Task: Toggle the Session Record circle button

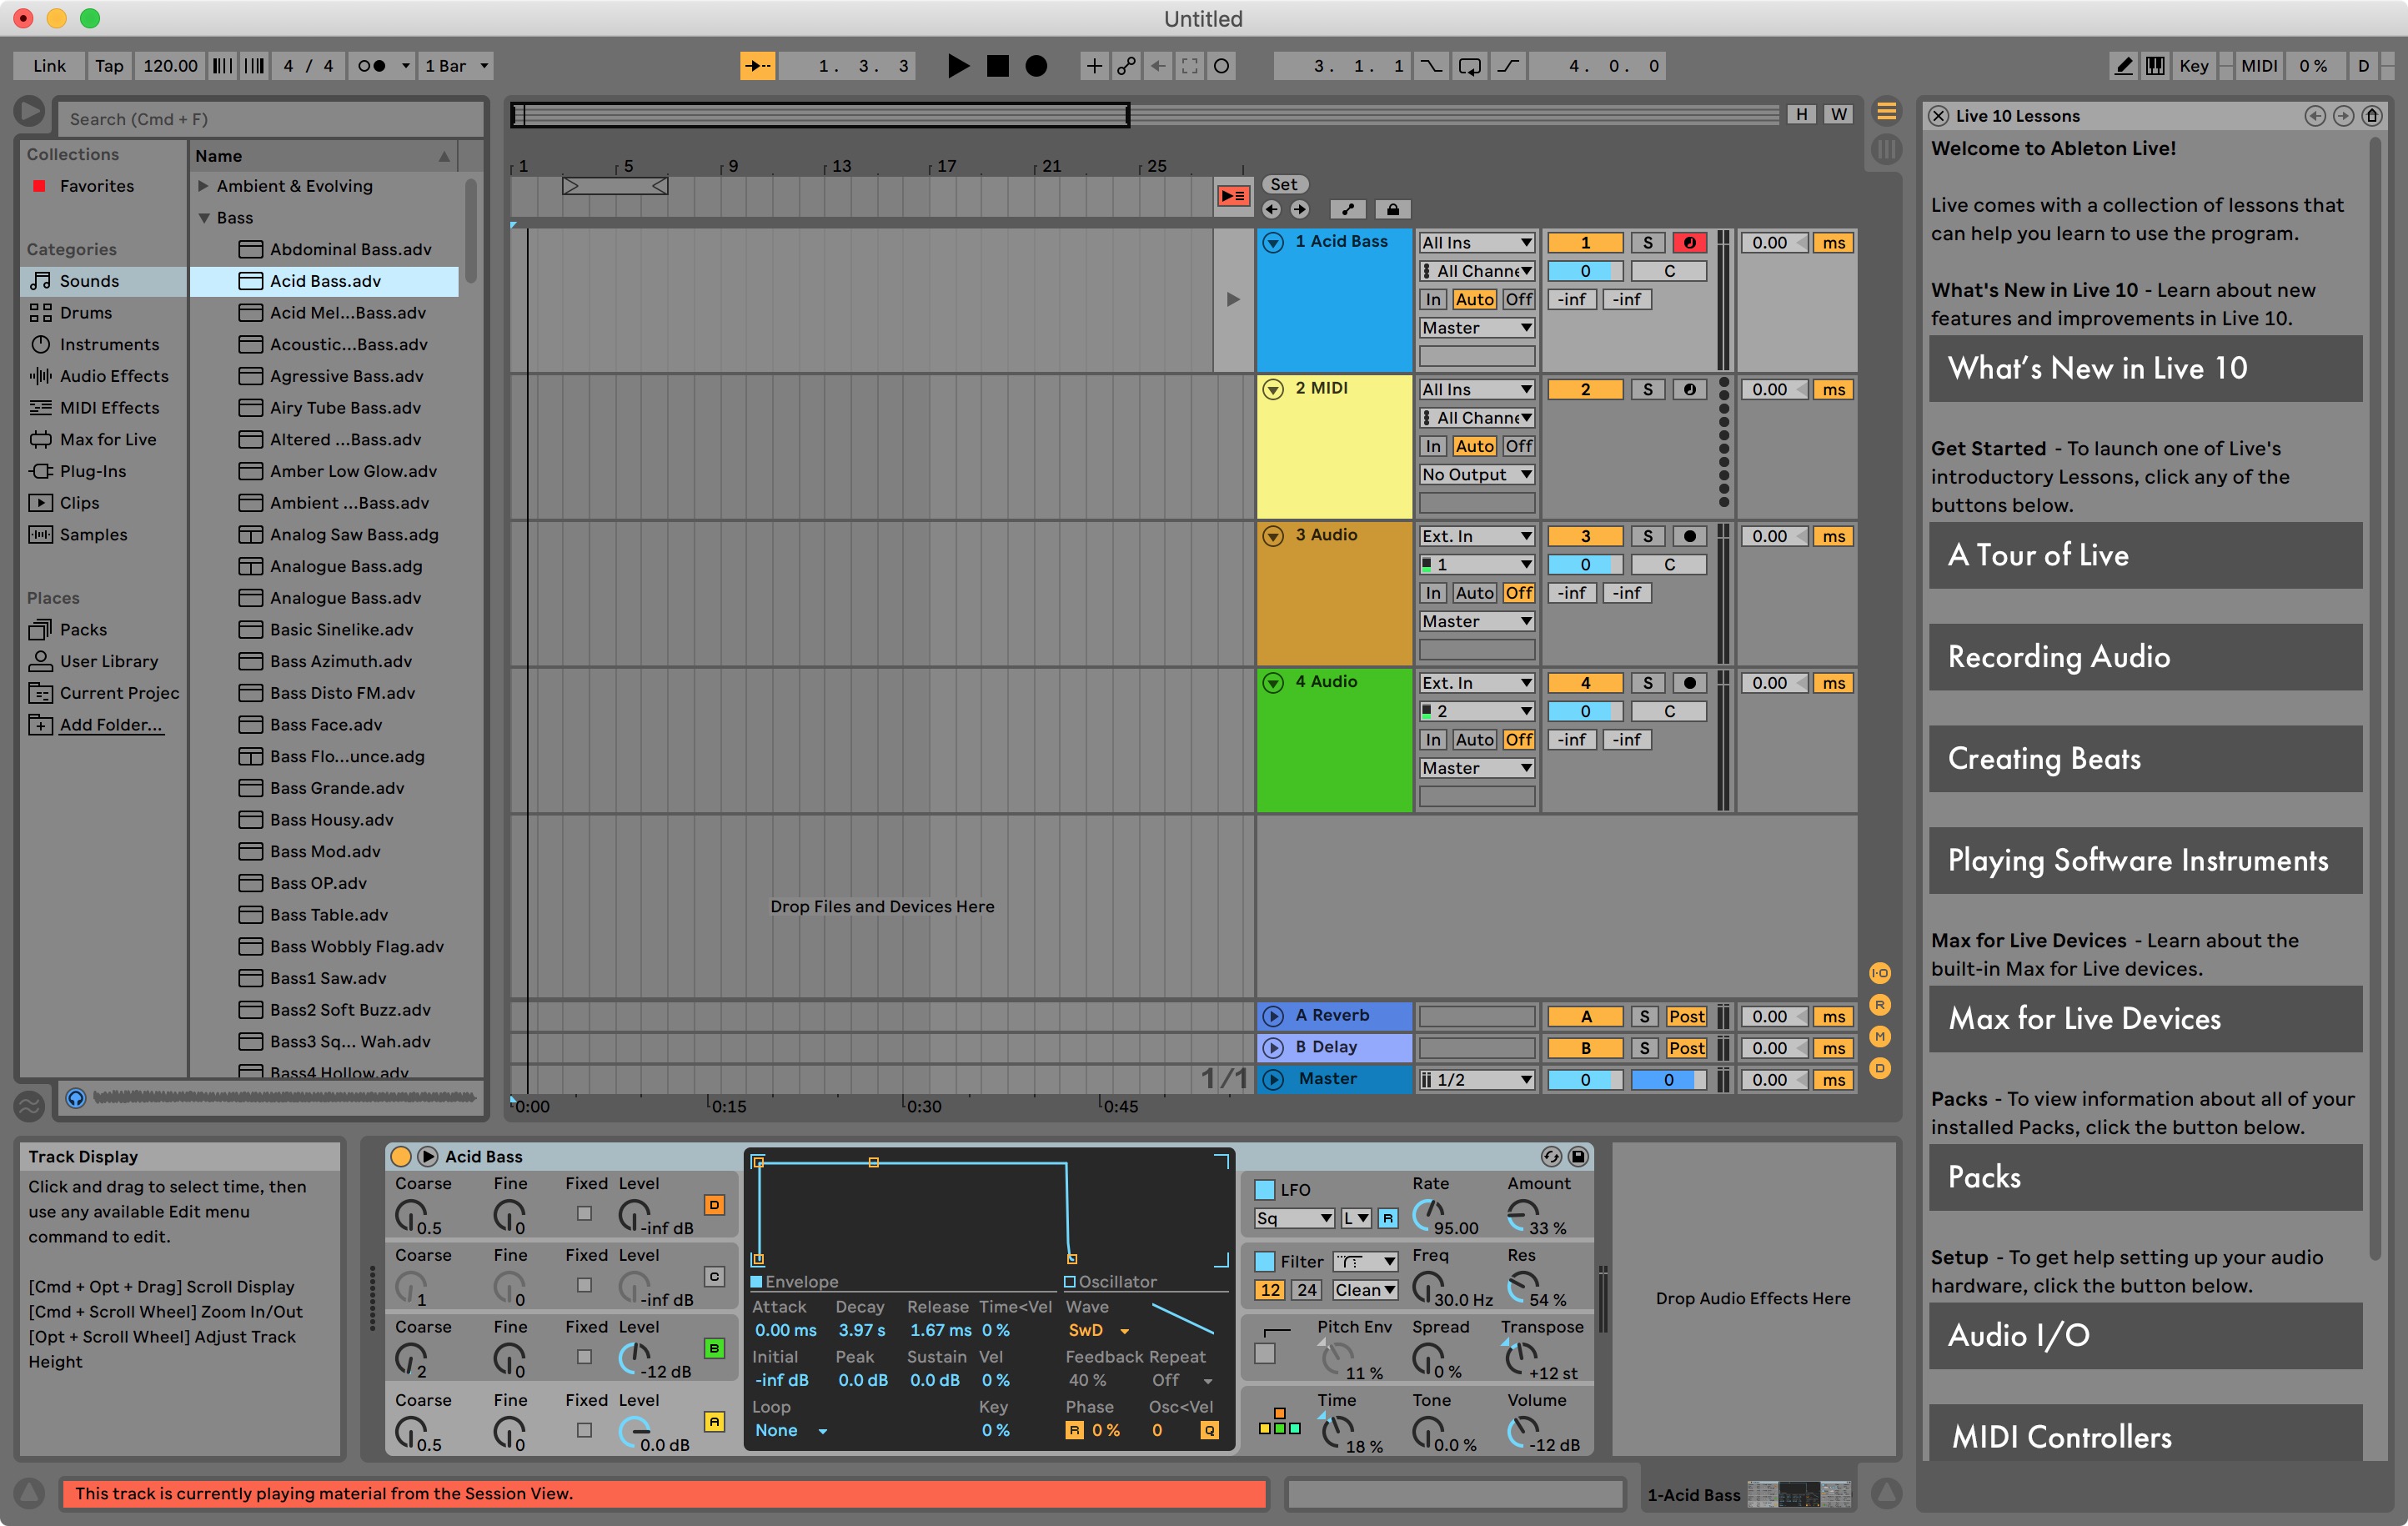Action: click(x=1221, y=66)
